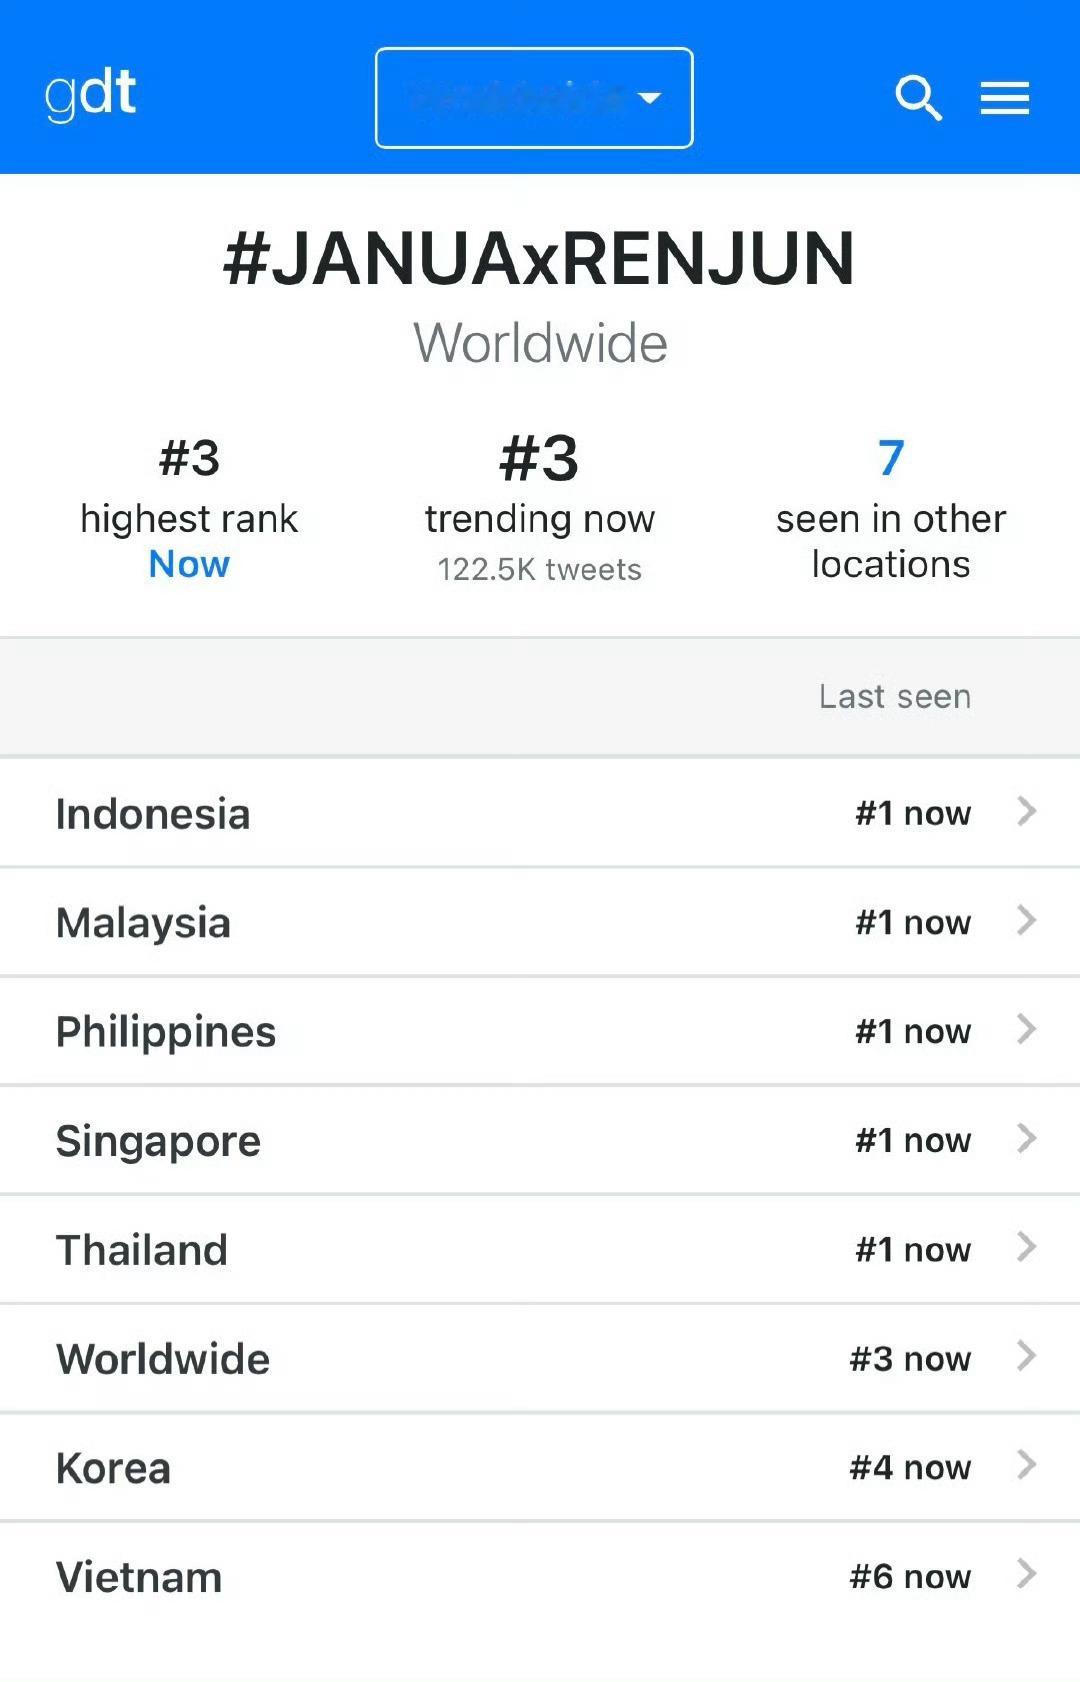Click the chevron next to Singapore
Viewport: 1080px width, 1682px height.
1026,1138
